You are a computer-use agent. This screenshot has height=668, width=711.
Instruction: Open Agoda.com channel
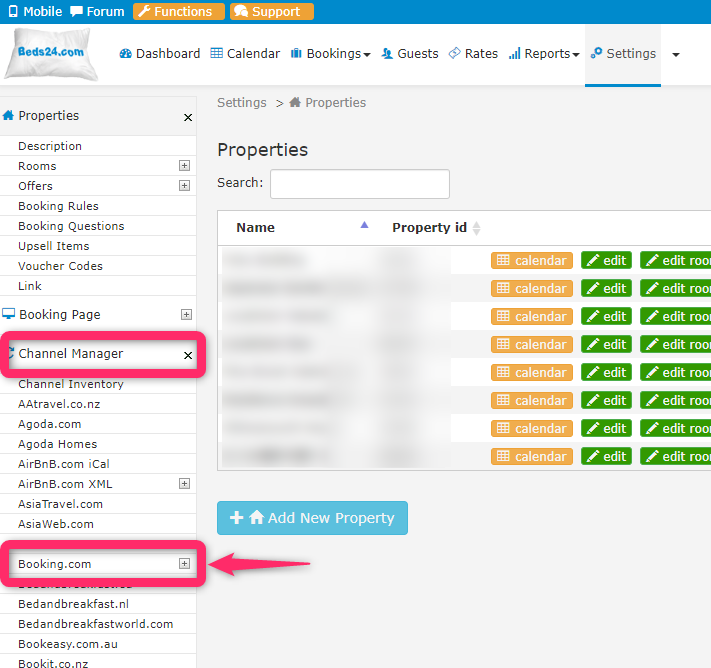[49, 424]
